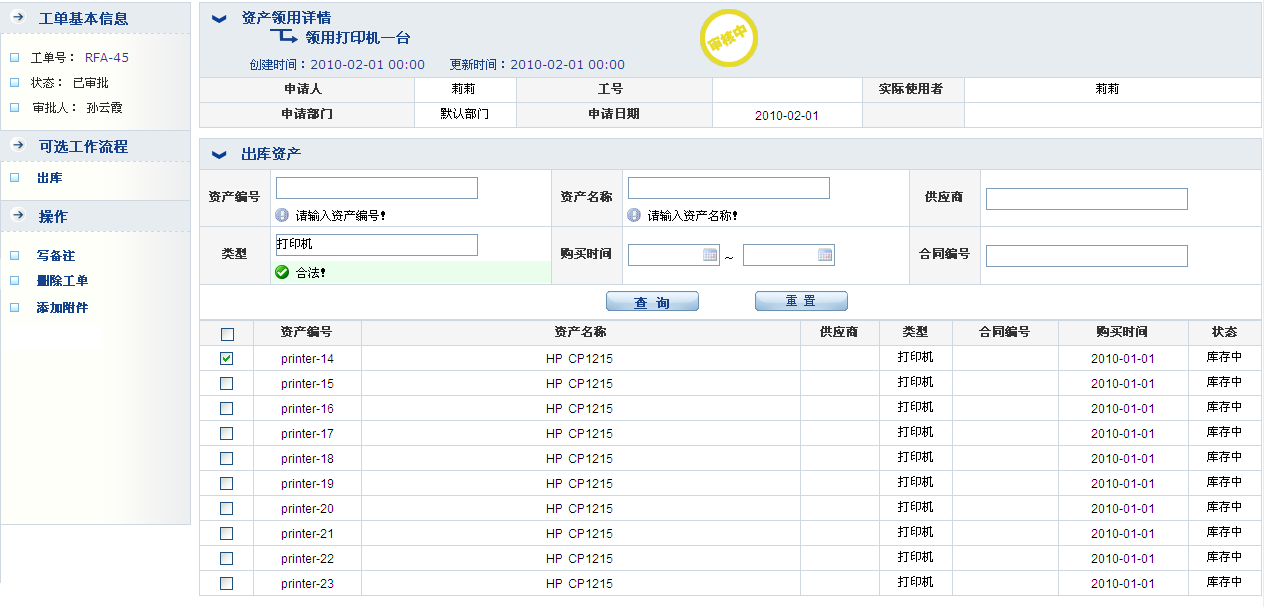Click the green check icon beside 合法
The height and width of the screenshot is (607, 1264).
283,272
